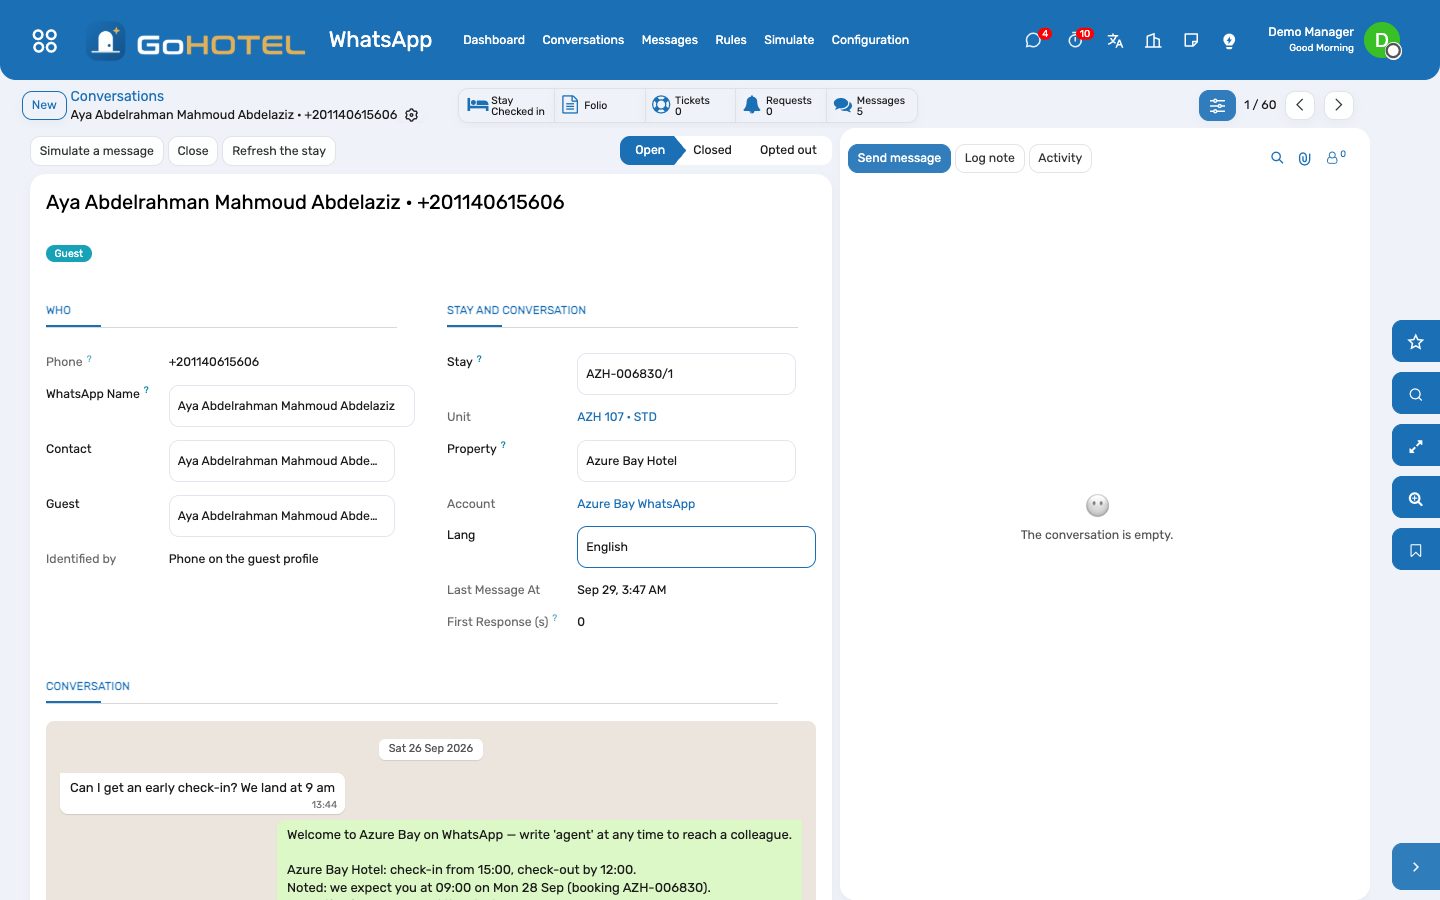Open Demo Manager user avatar
The image size is (1440, 900).
[1382, 40]
